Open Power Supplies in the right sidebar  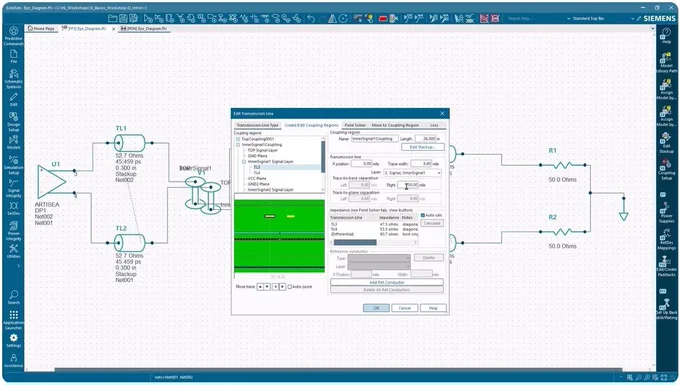coord(667,213)
